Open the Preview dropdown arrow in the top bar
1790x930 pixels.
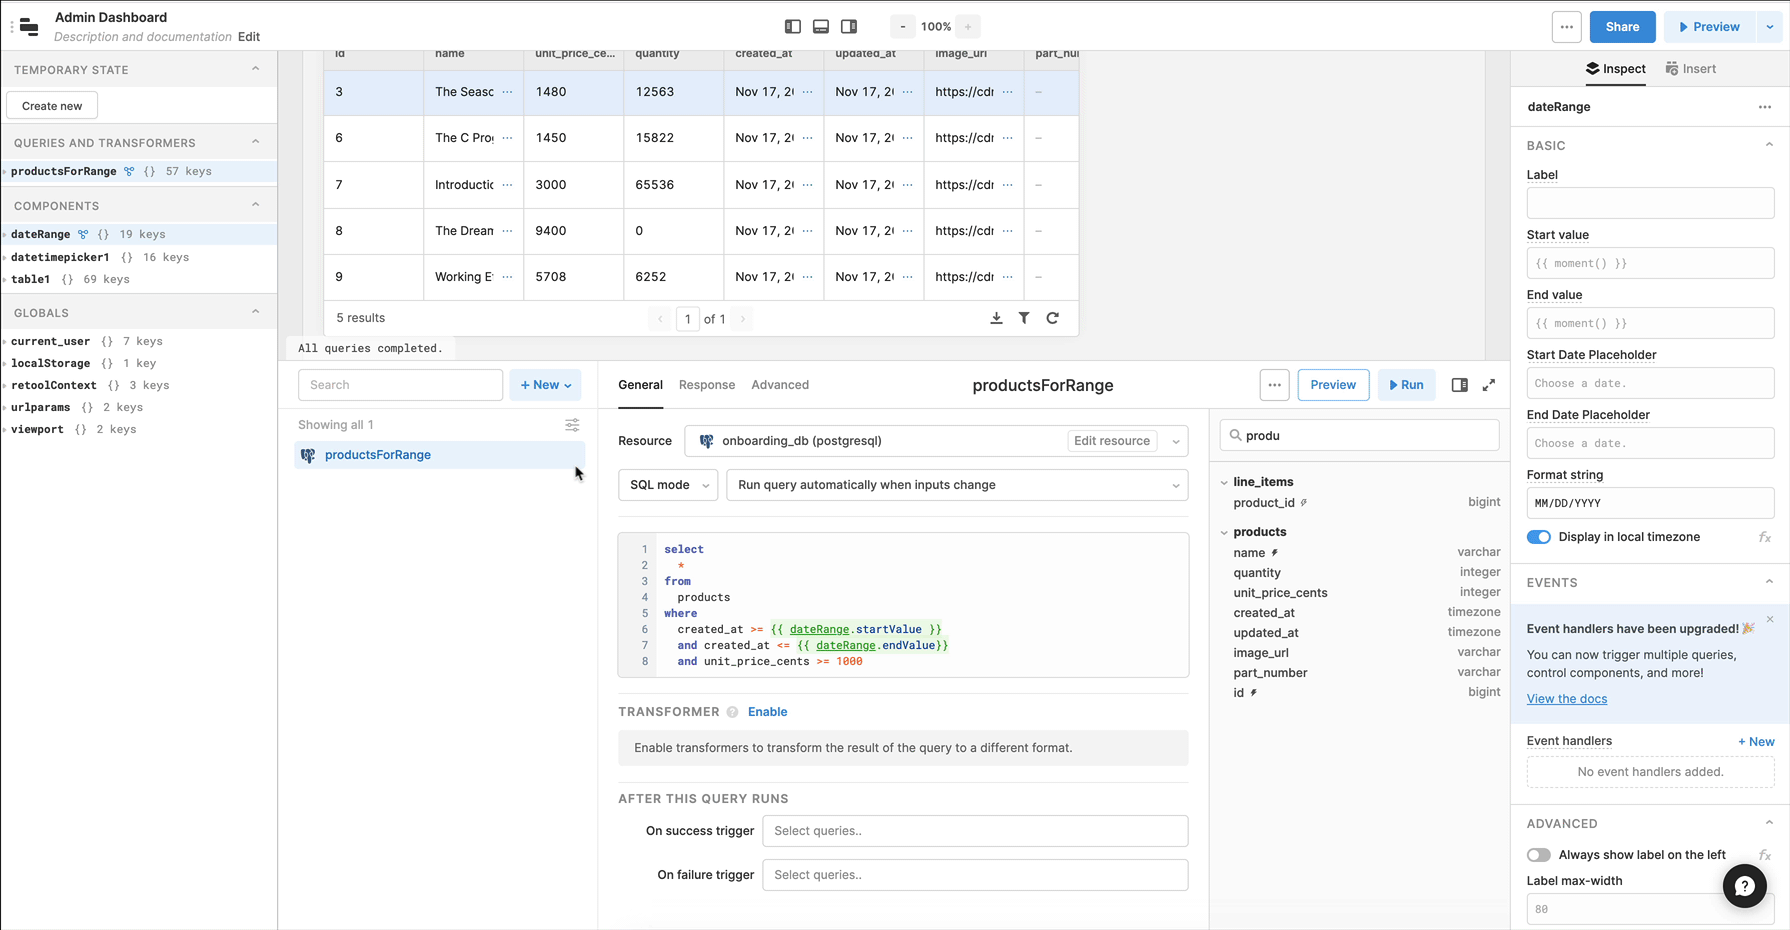pos(1770,27)
